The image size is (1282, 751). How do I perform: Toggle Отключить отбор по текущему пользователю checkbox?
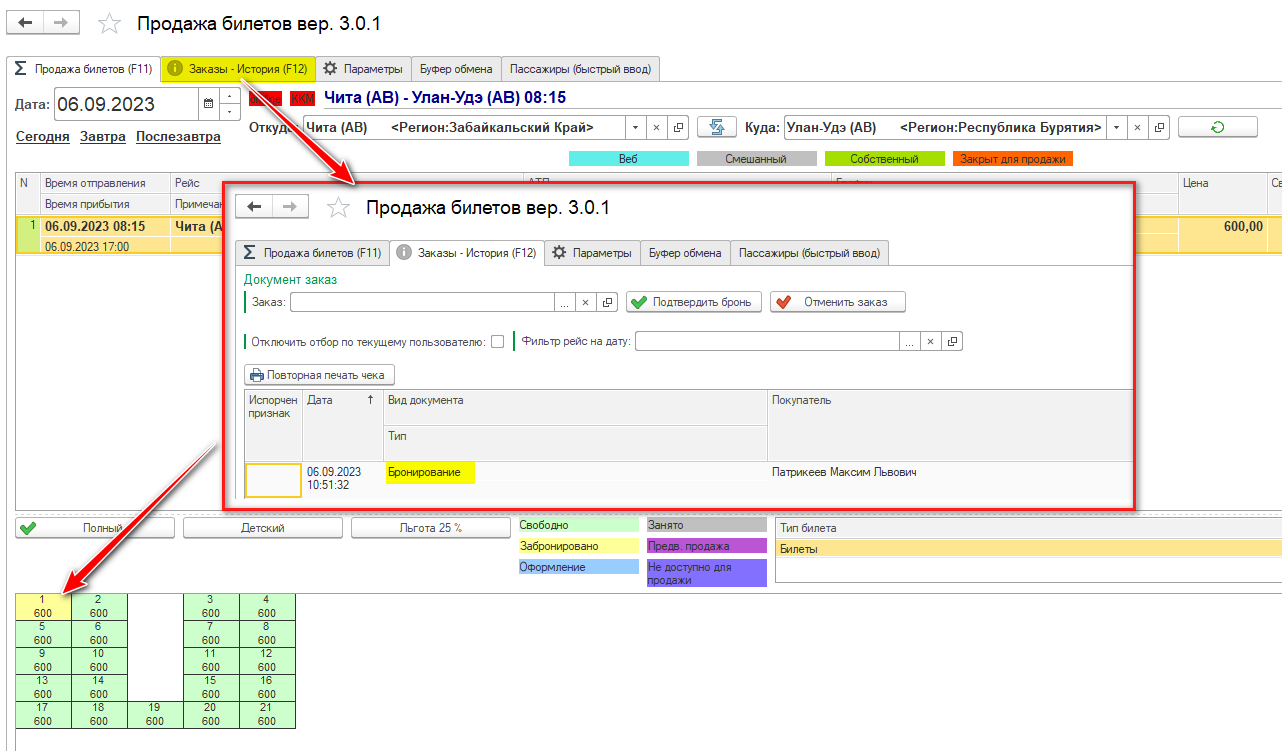497,342
